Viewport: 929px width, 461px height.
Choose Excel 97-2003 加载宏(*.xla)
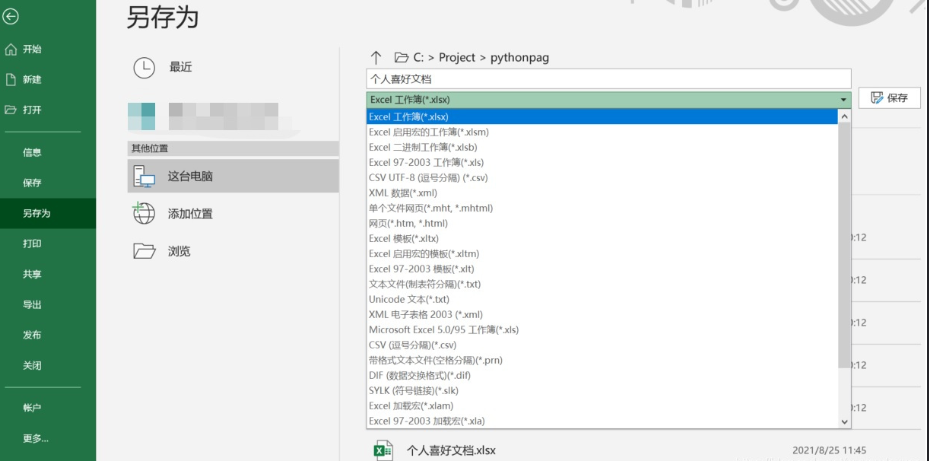[602, 421]
